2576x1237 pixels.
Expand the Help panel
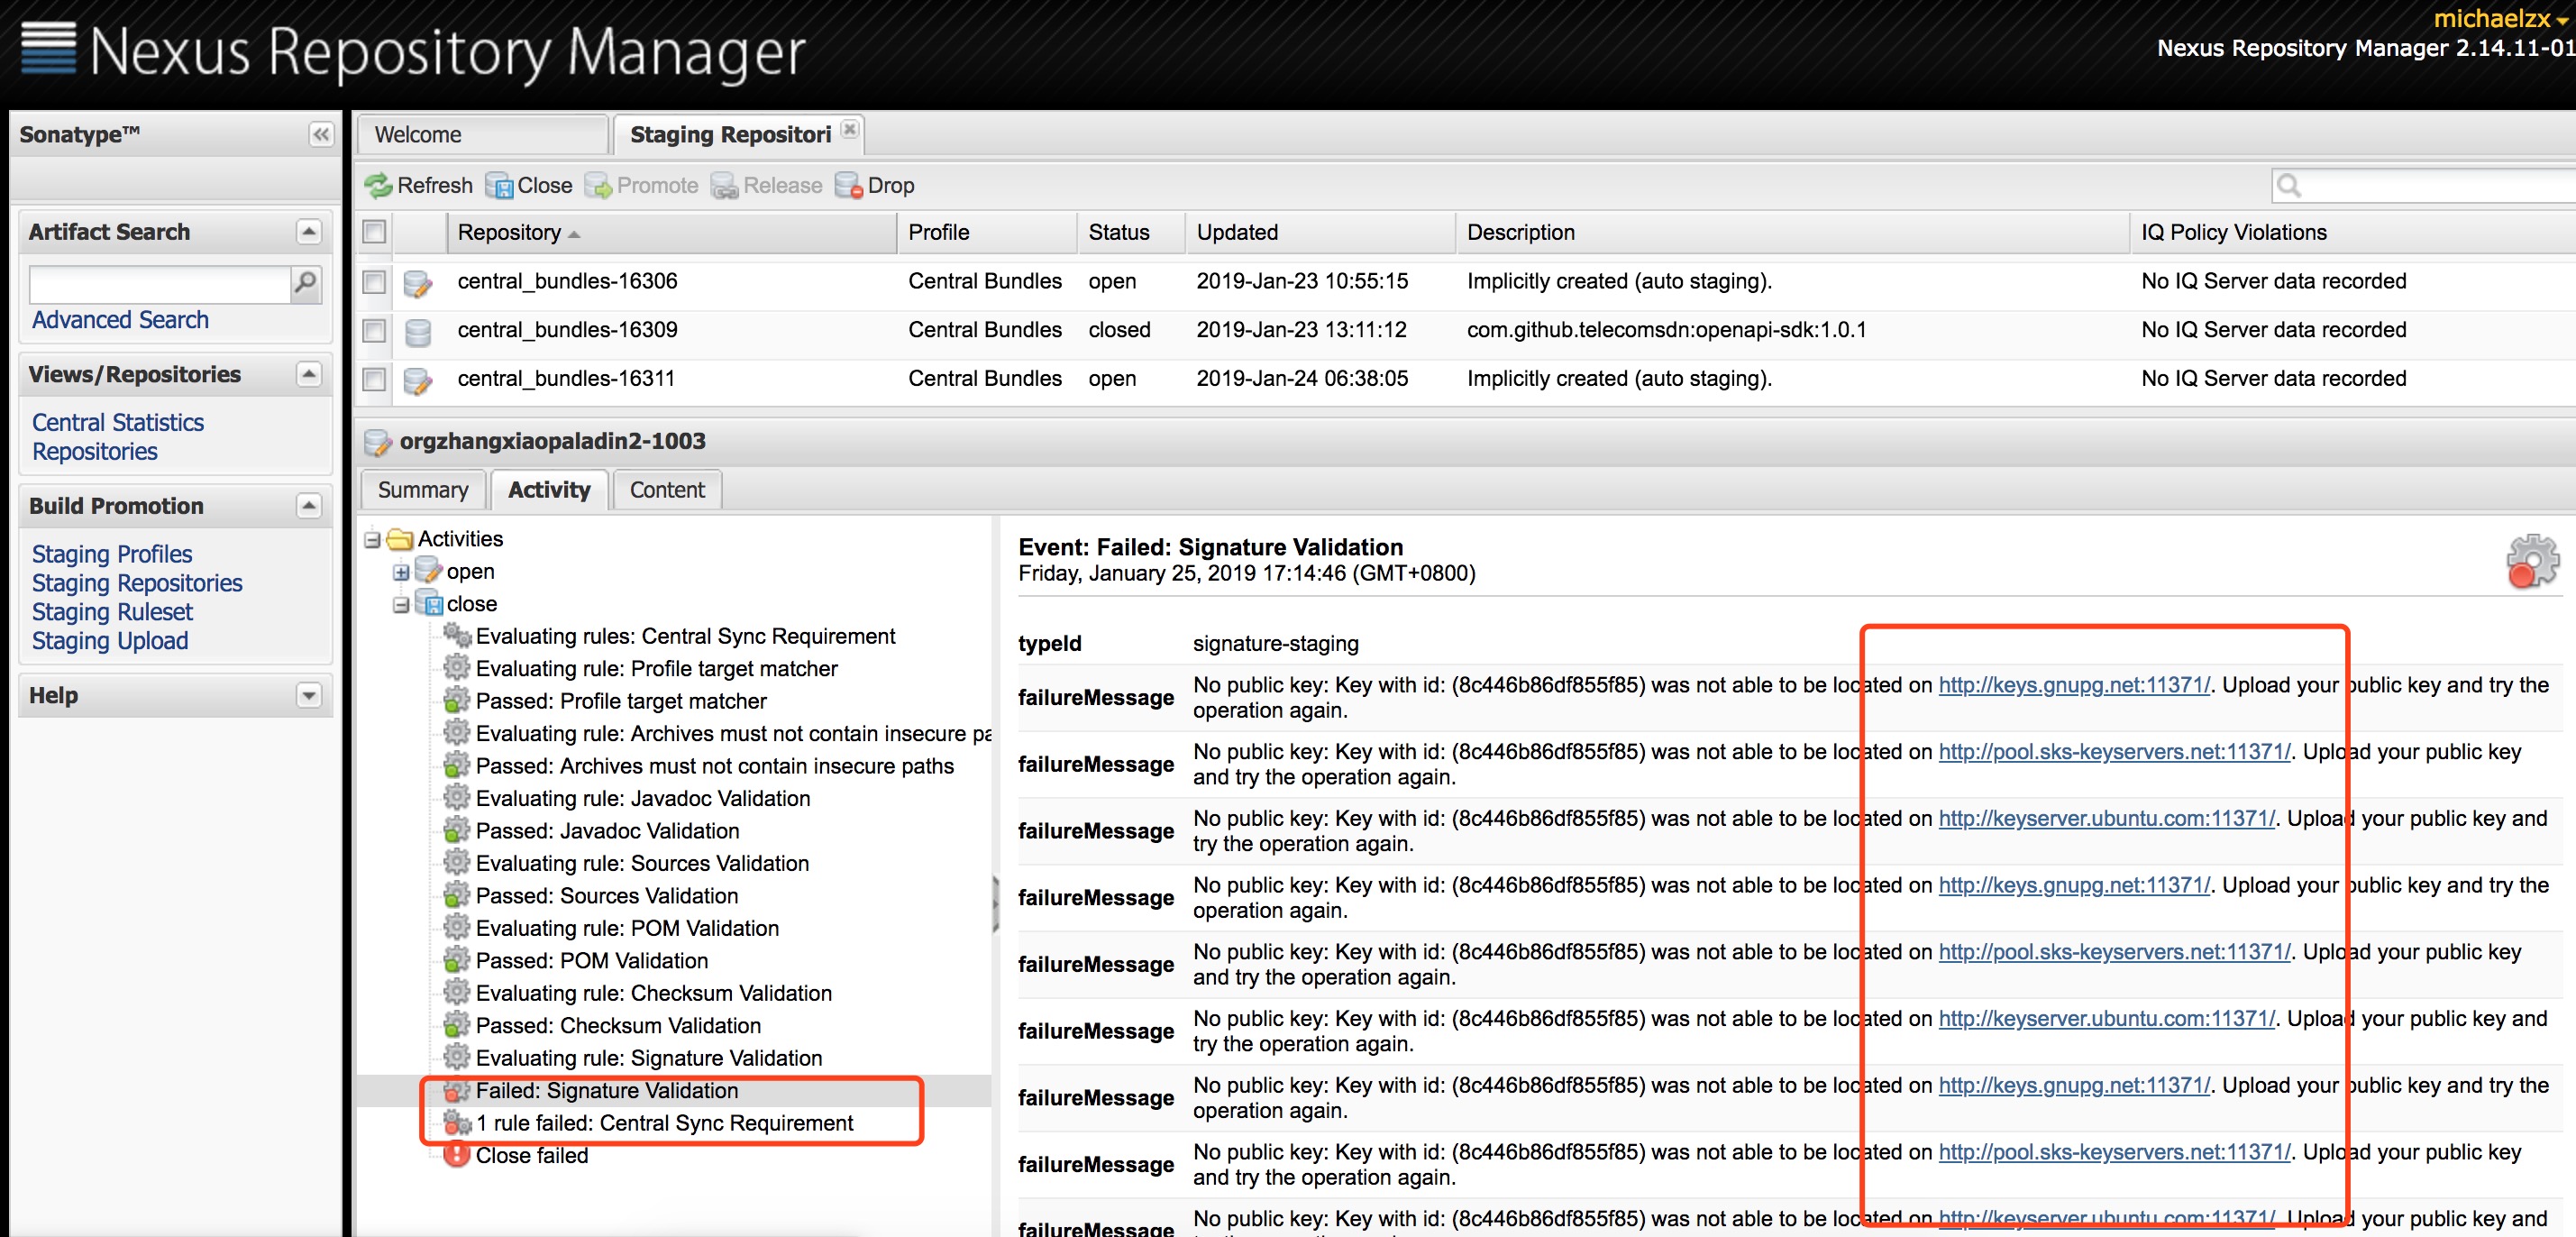pos(309,695)
